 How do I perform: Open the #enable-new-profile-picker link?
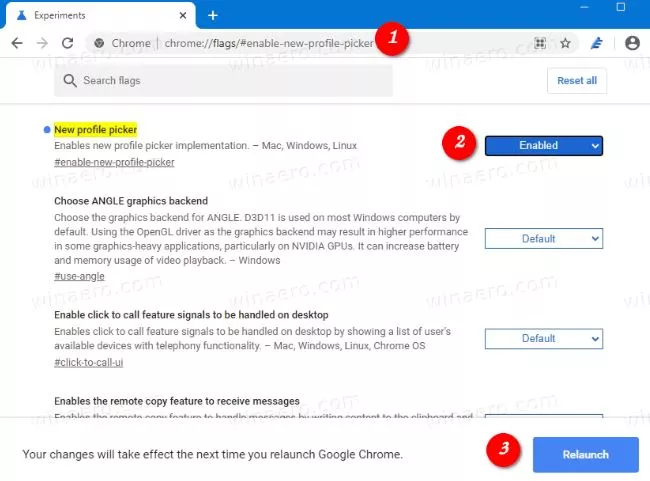(x=114, y=162)
